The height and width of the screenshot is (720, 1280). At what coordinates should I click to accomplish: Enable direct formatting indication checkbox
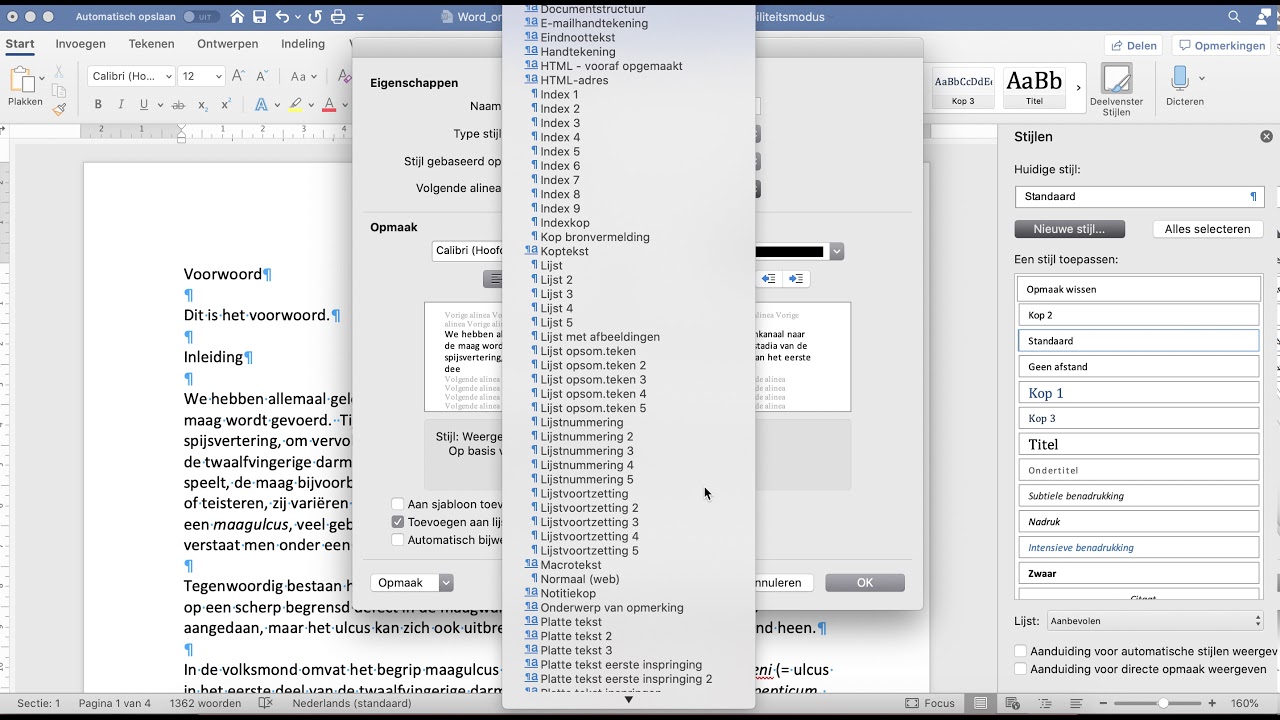point(1021,669)
